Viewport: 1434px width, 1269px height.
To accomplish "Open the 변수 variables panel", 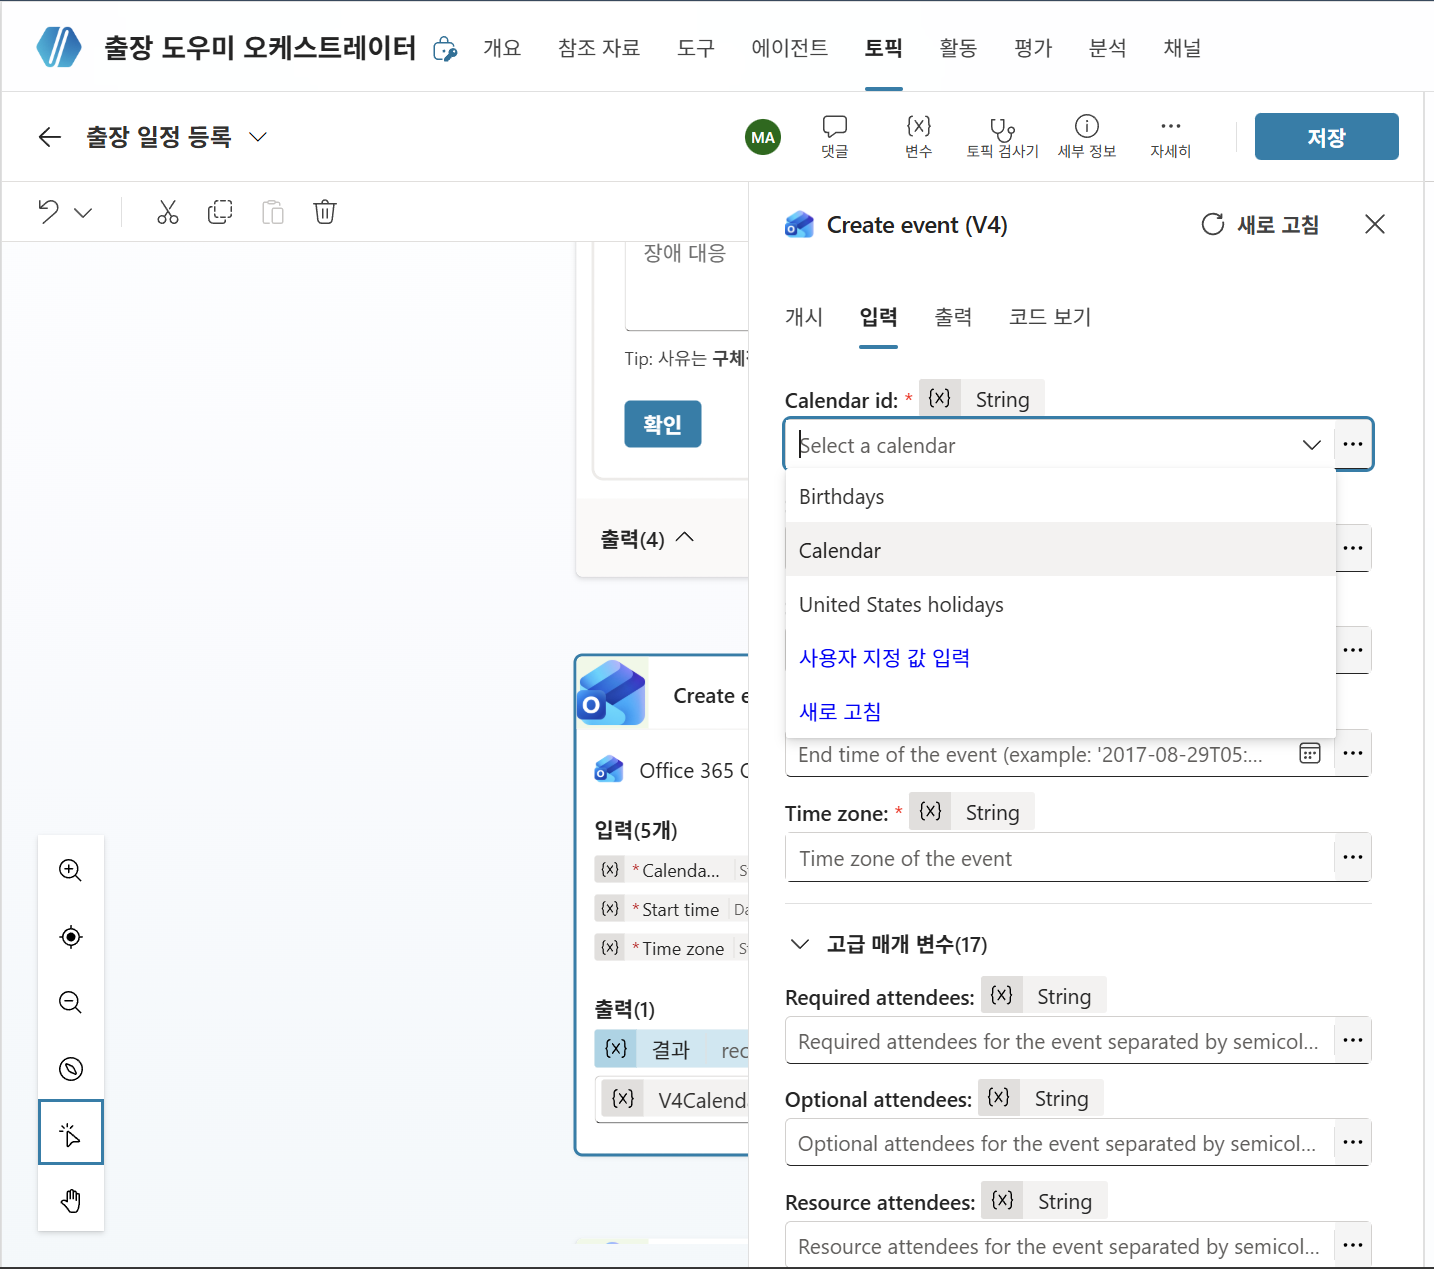I will tap(919, 136).
